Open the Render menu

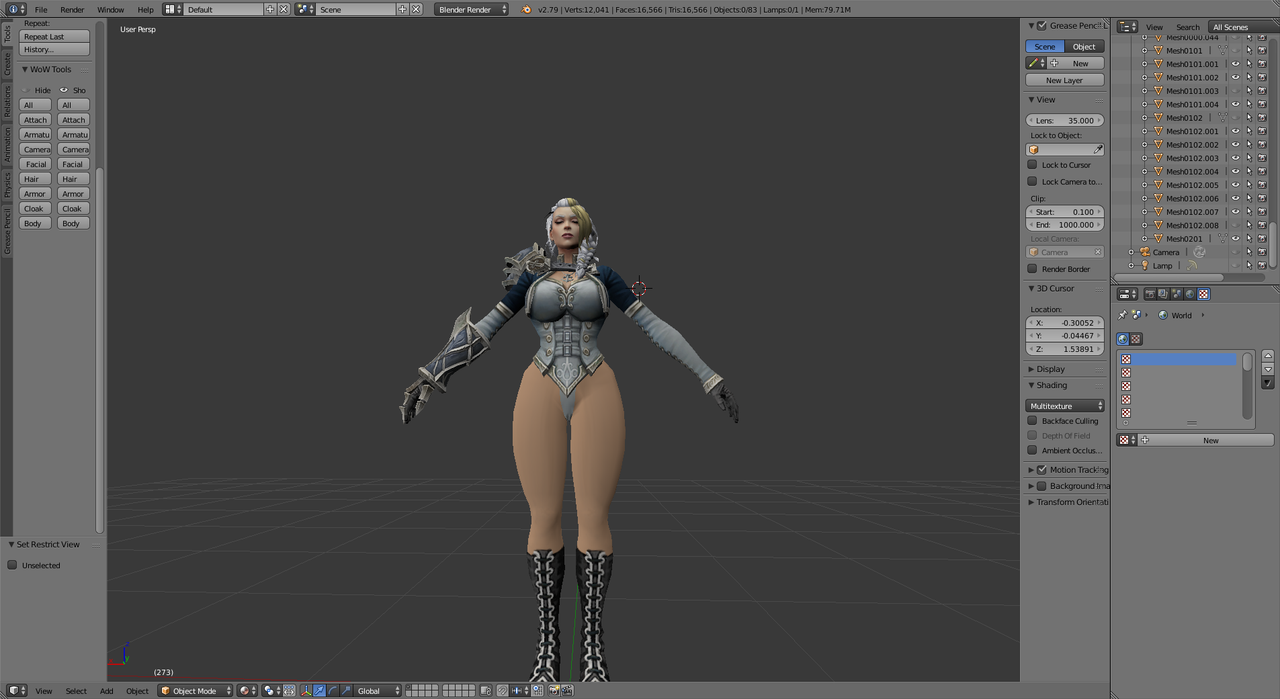click(72, 9)
